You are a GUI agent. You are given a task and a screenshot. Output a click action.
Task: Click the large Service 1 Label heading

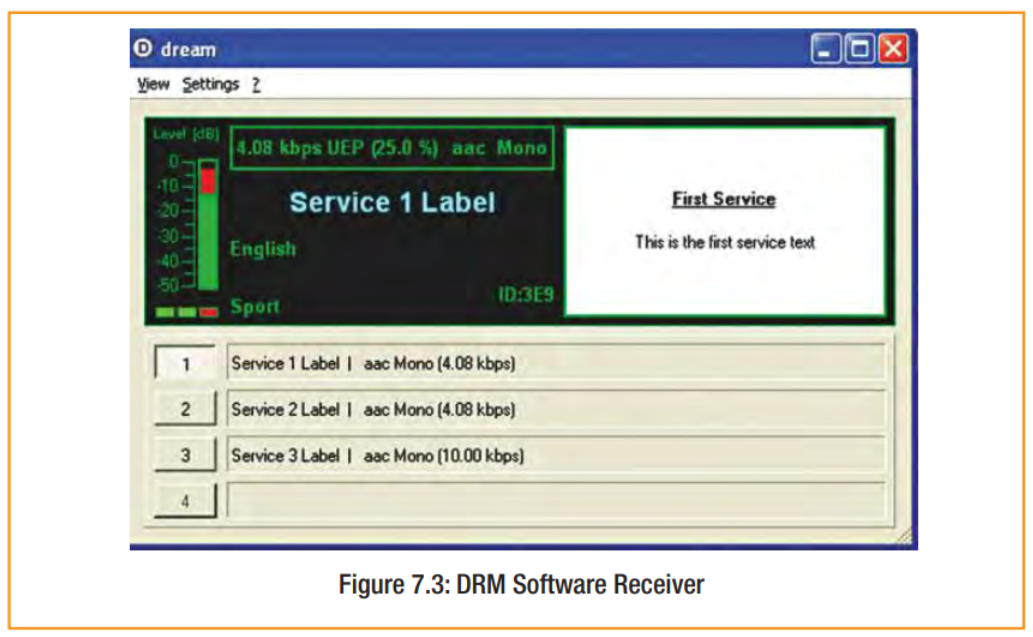(393, 202)
